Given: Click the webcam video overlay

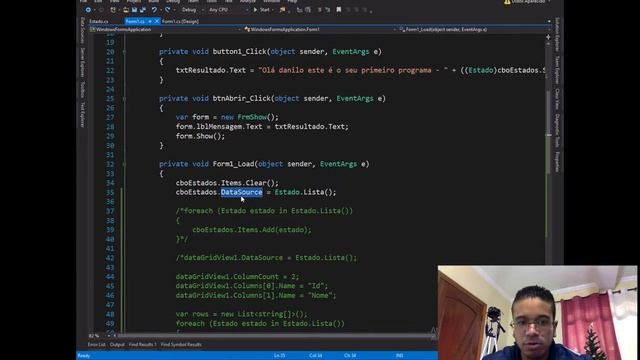Looking at the screenshot, I should coord(537,313).
